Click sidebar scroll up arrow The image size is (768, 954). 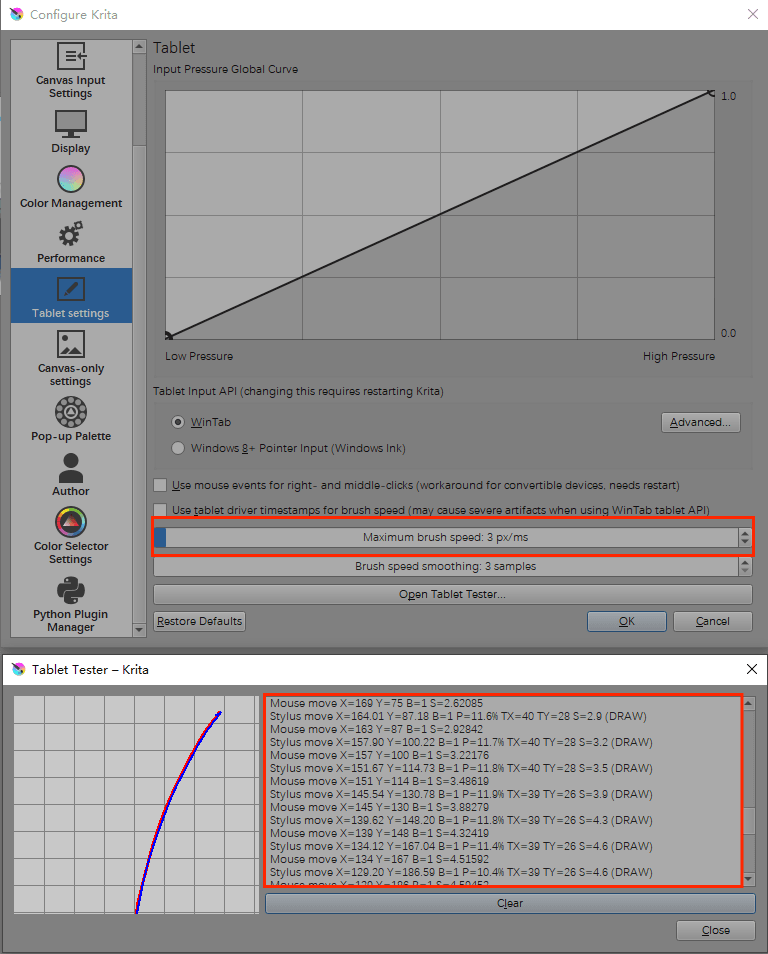tap(139, 46)
